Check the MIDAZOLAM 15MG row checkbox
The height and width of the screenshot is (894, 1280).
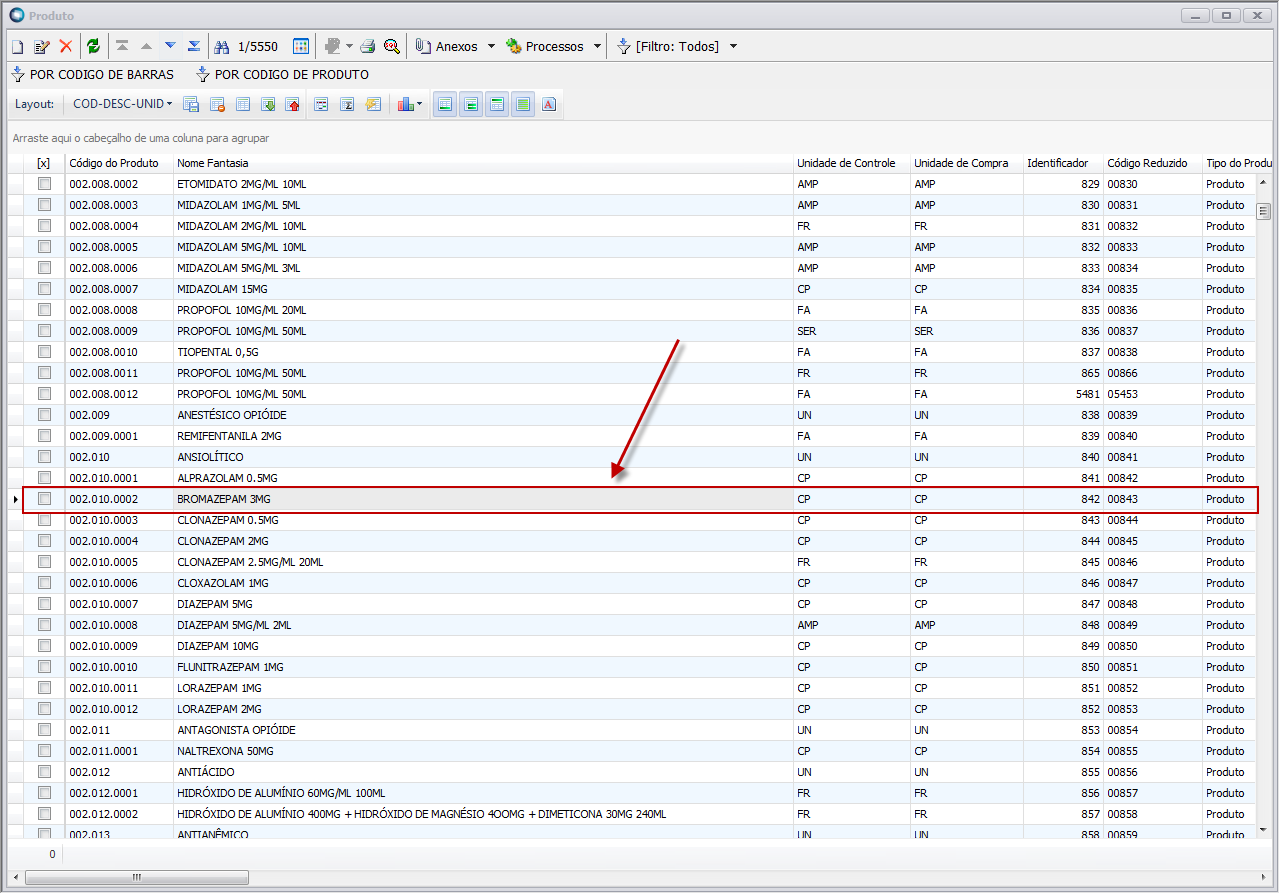pos(44,289)
